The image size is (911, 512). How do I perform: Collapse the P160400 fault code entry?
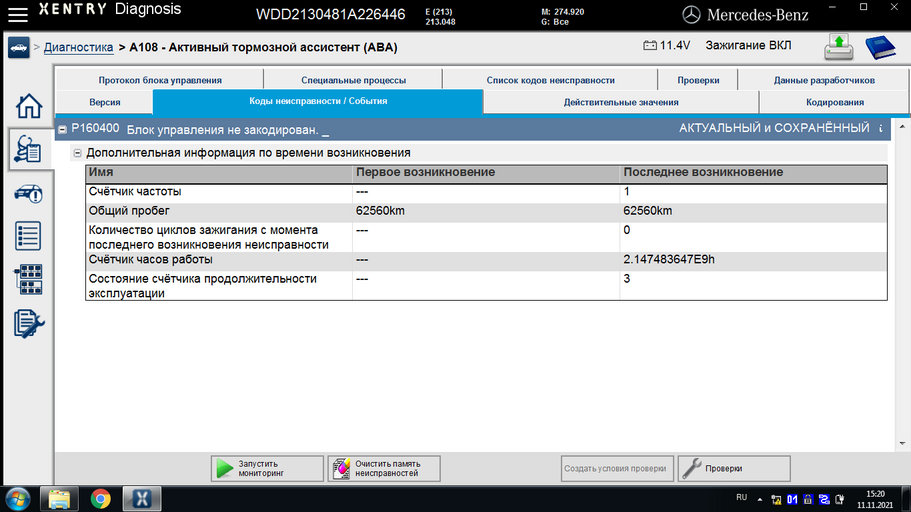pyautogui.click(x=62, y=130)
